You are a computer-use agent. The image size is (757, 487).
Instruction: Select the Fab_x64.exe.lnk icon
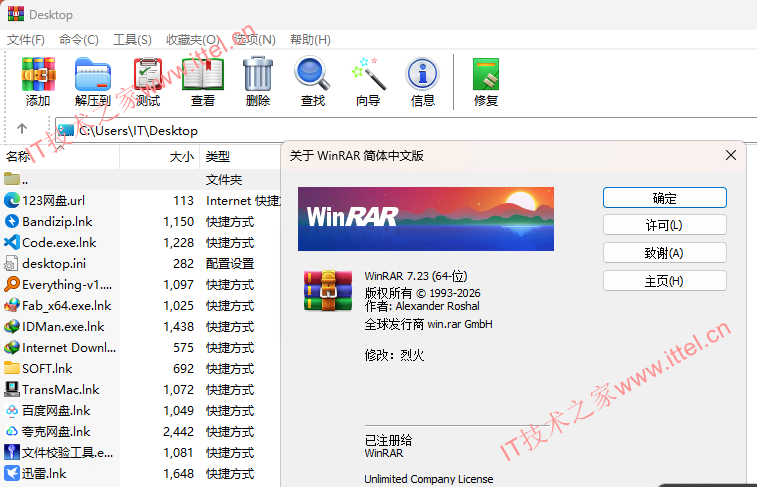coord(12,306)
